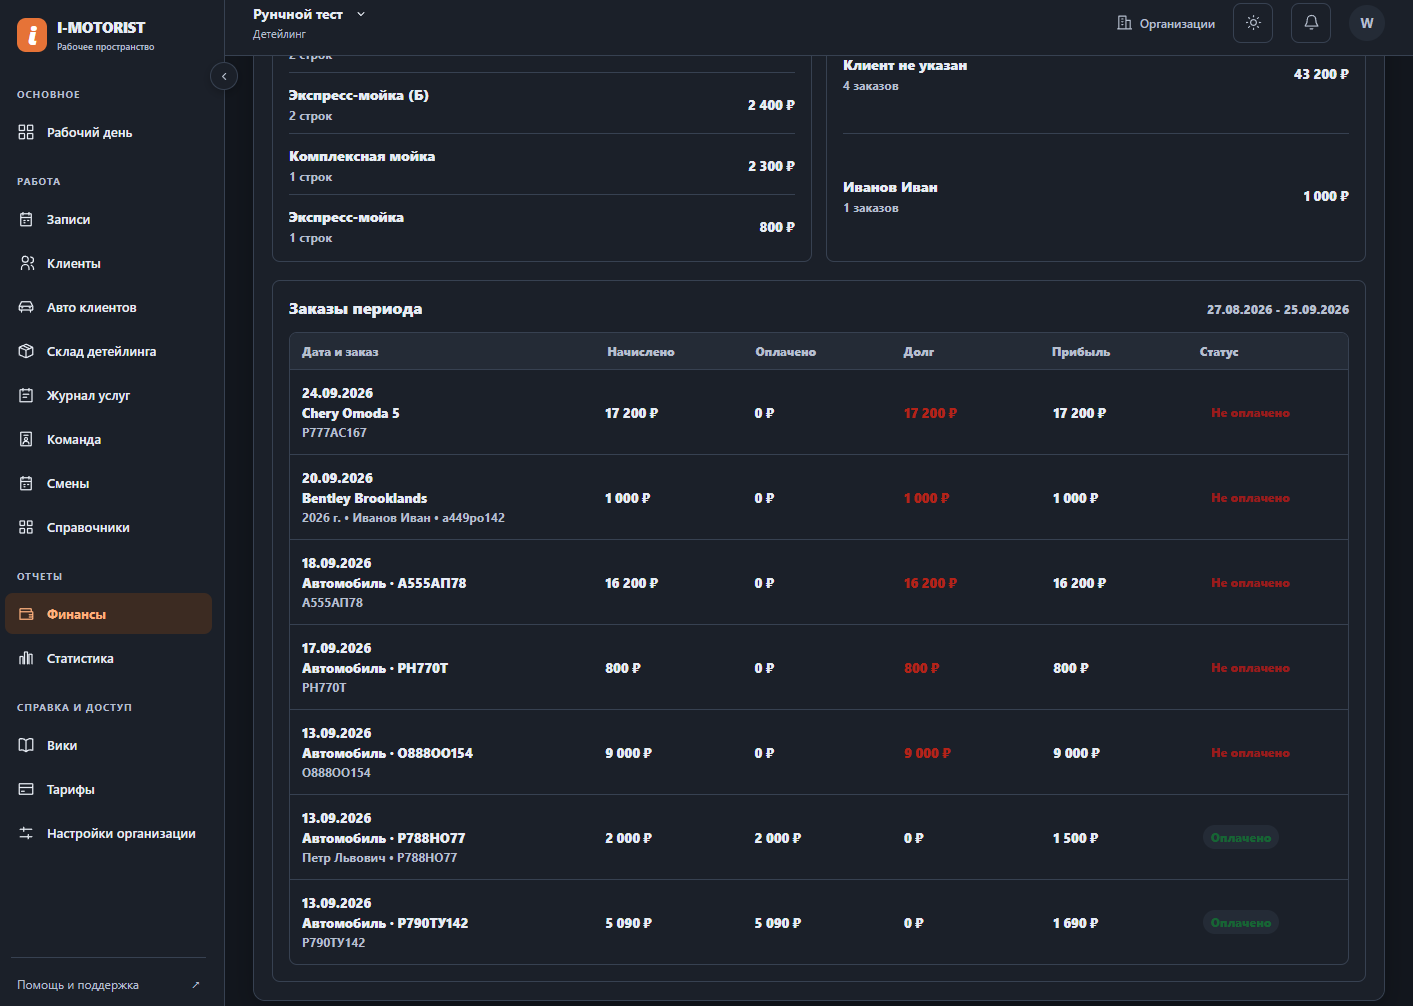This screenshot has height=1006, width=1413.
Task: Open Склад детейлинга box icon
Action: [26, 351]
